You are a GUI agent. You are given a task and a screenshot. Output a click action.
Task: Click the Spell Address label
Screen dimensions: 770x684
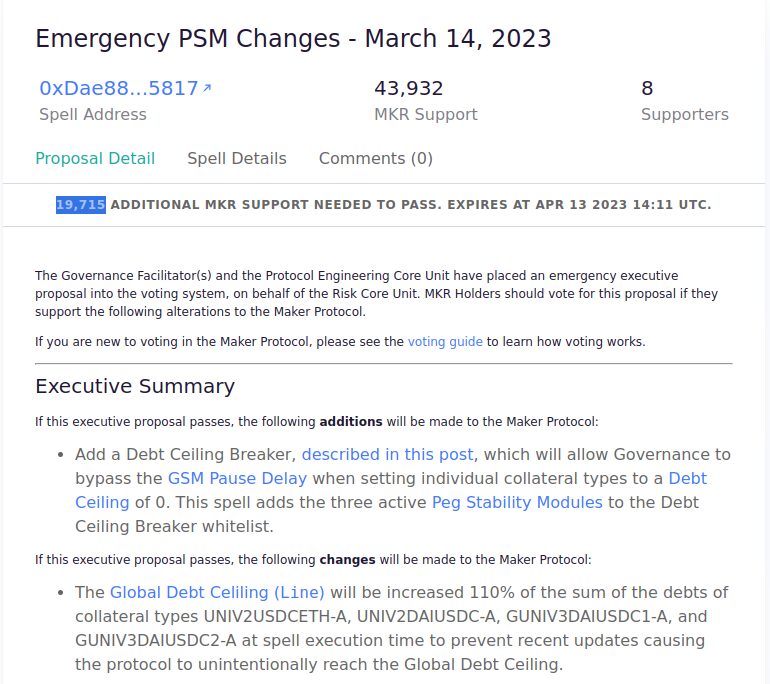(93, 114)
